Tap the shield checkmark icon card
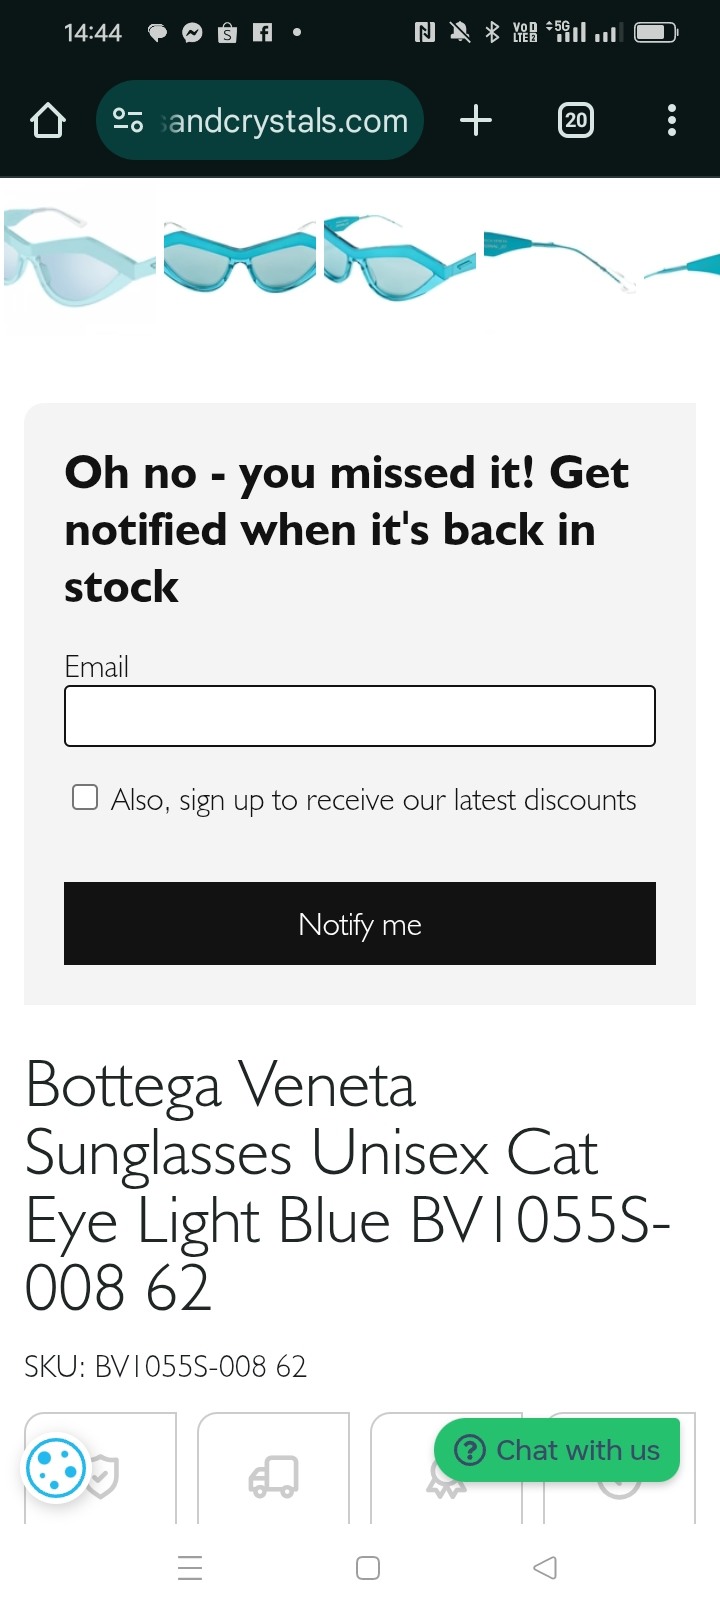The image size is (720, 1612). 100,1468
